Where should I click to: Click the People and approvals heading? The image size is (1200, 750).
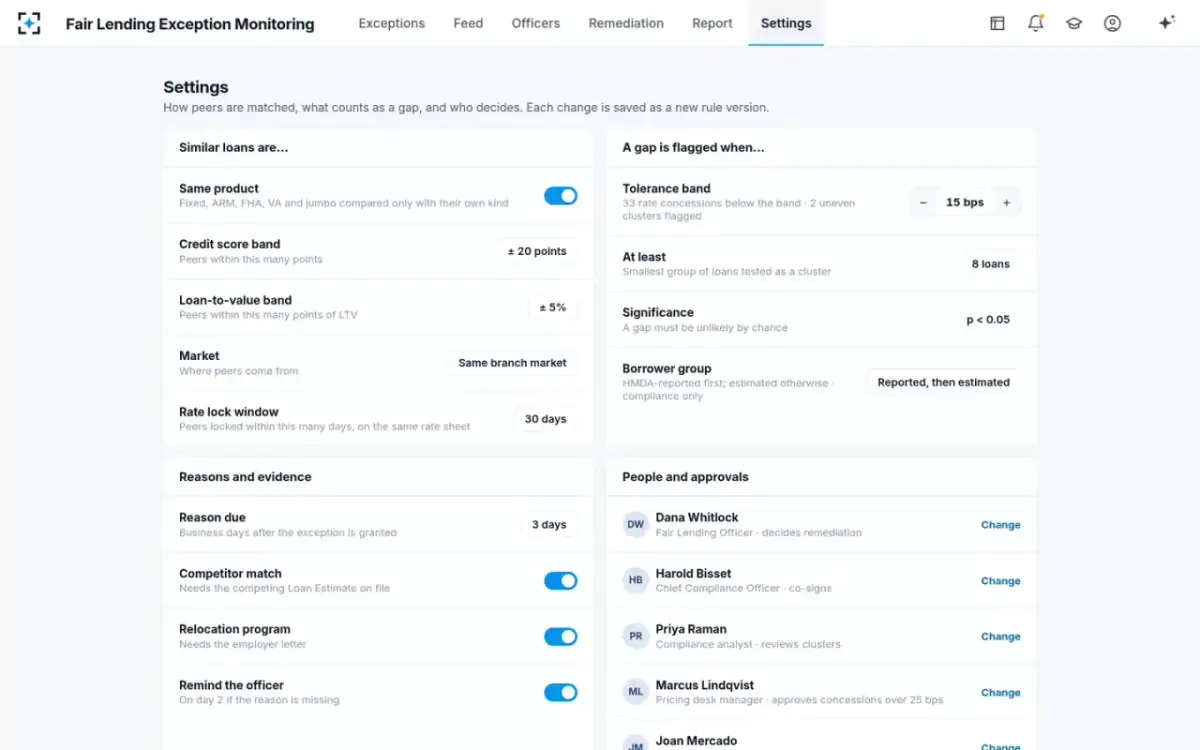(685, 477)
